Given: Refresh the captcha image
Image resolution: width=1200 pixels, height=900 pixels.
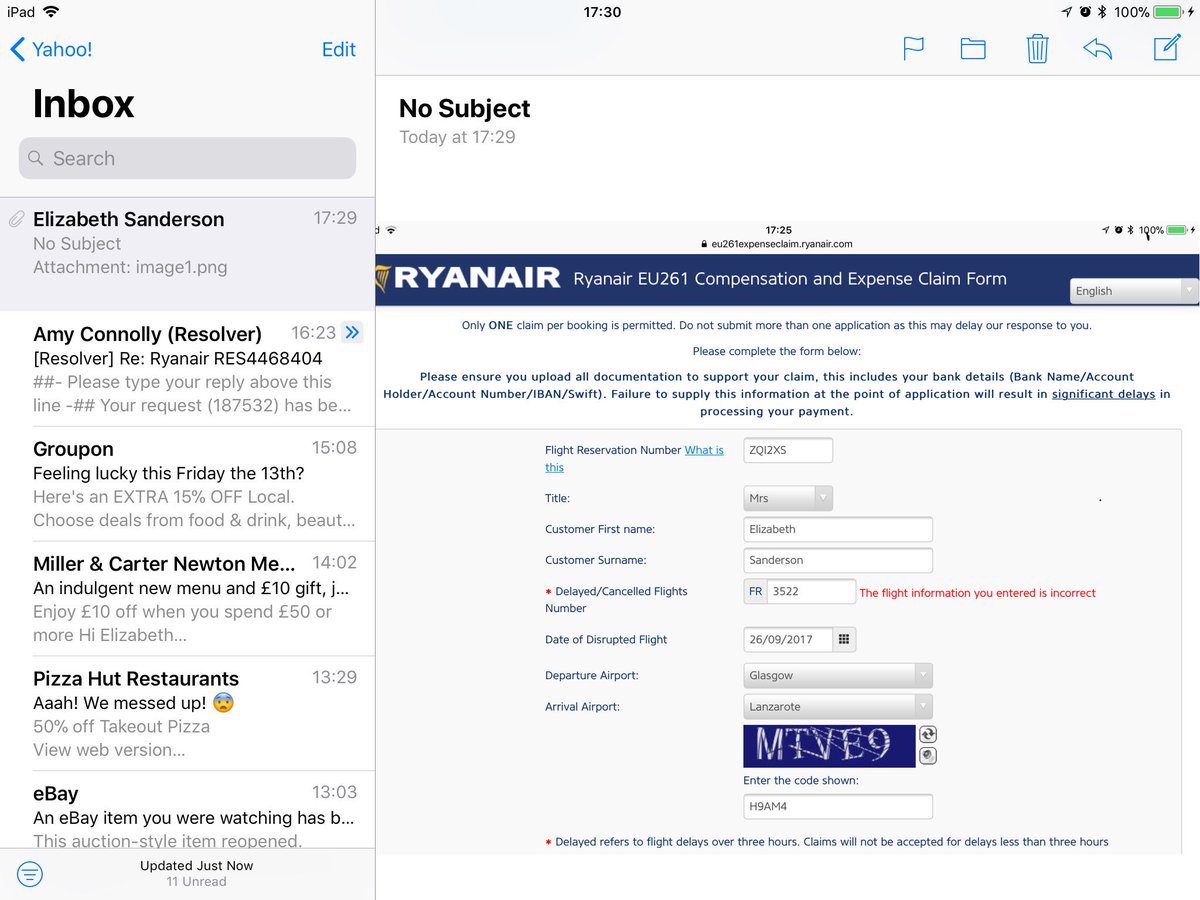Looking at the screenshot, I should (x=928, y=735).
